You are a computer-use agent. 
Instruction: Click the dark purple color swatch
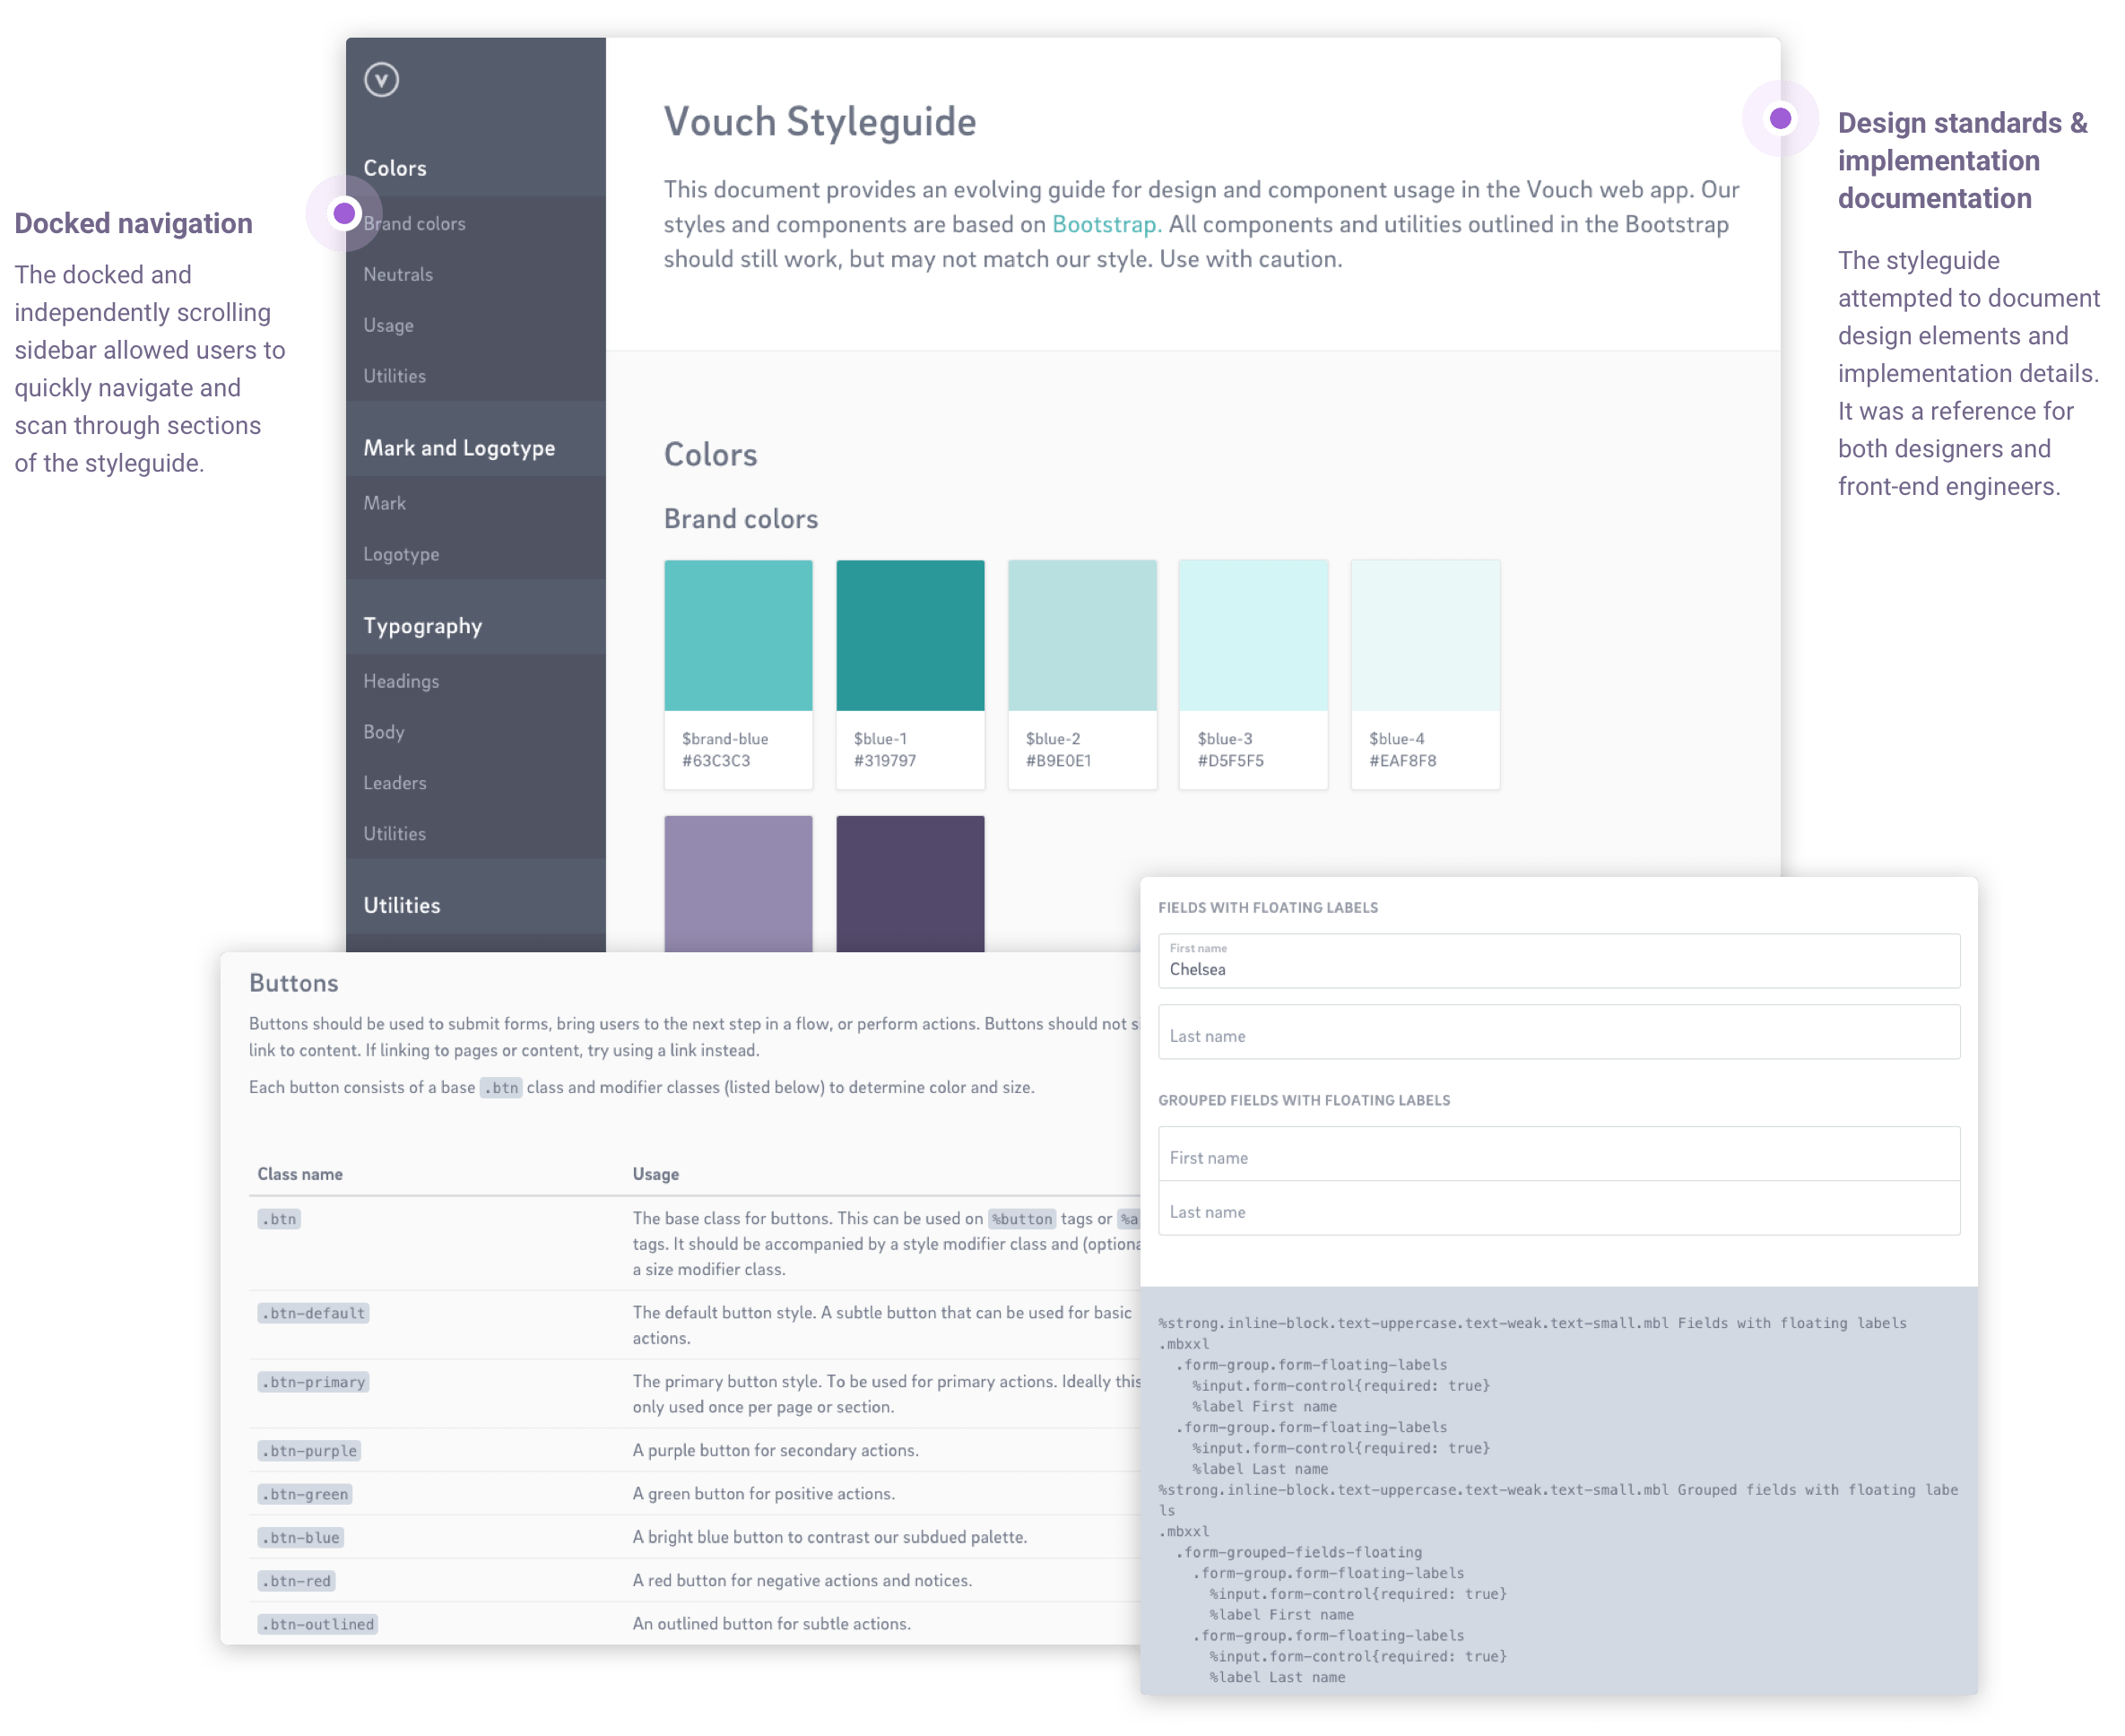tap(910, 883)
